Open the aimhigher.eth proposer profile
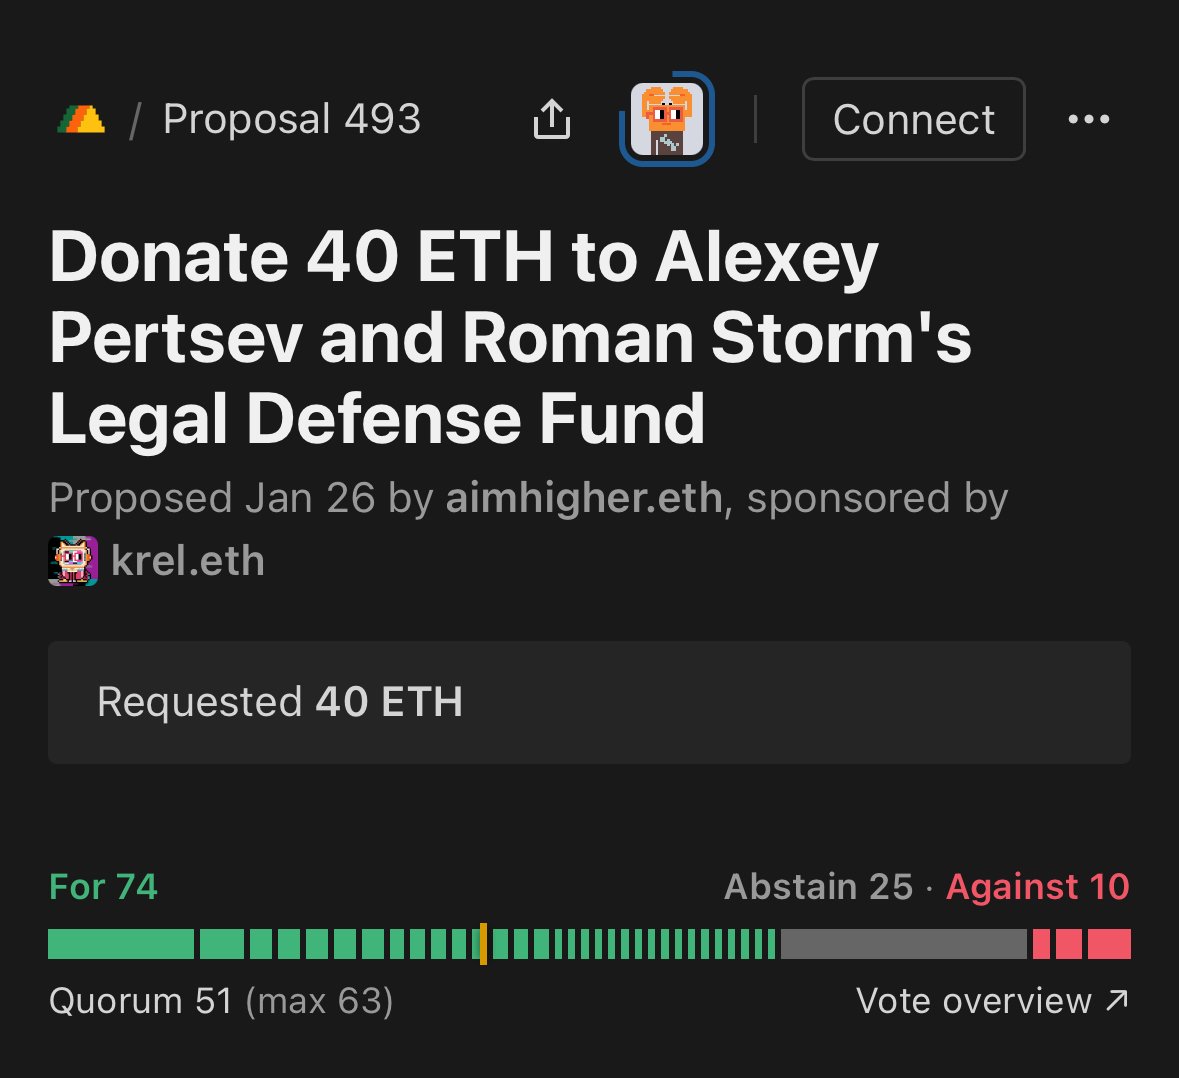 tap(583, 498)
